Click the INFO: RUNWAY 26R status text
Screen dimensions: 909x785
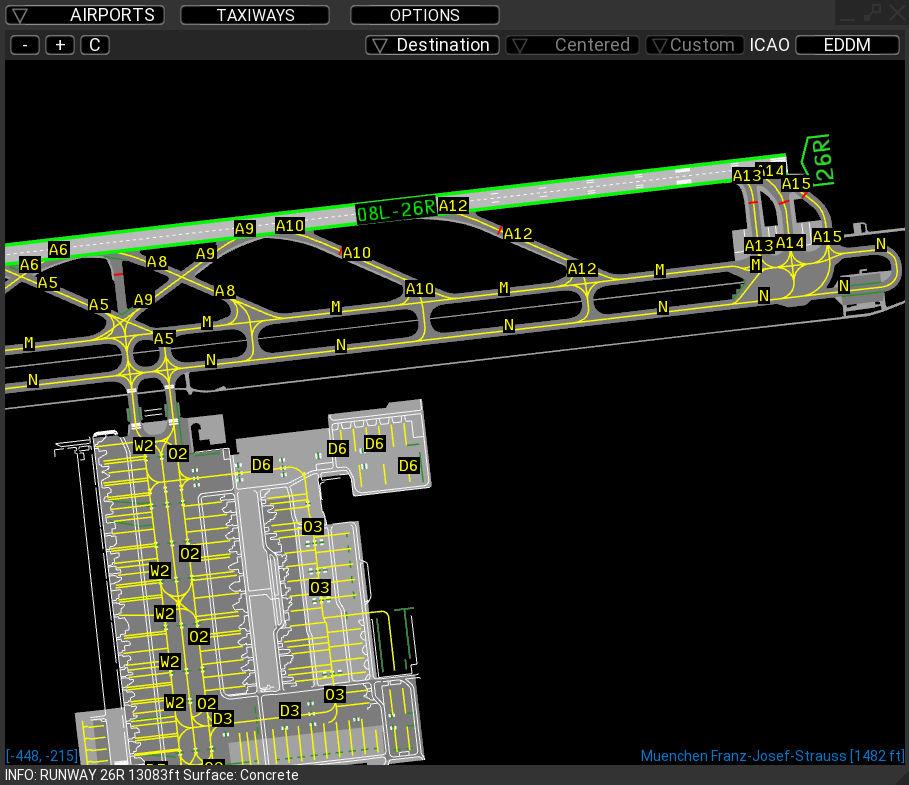152,775
